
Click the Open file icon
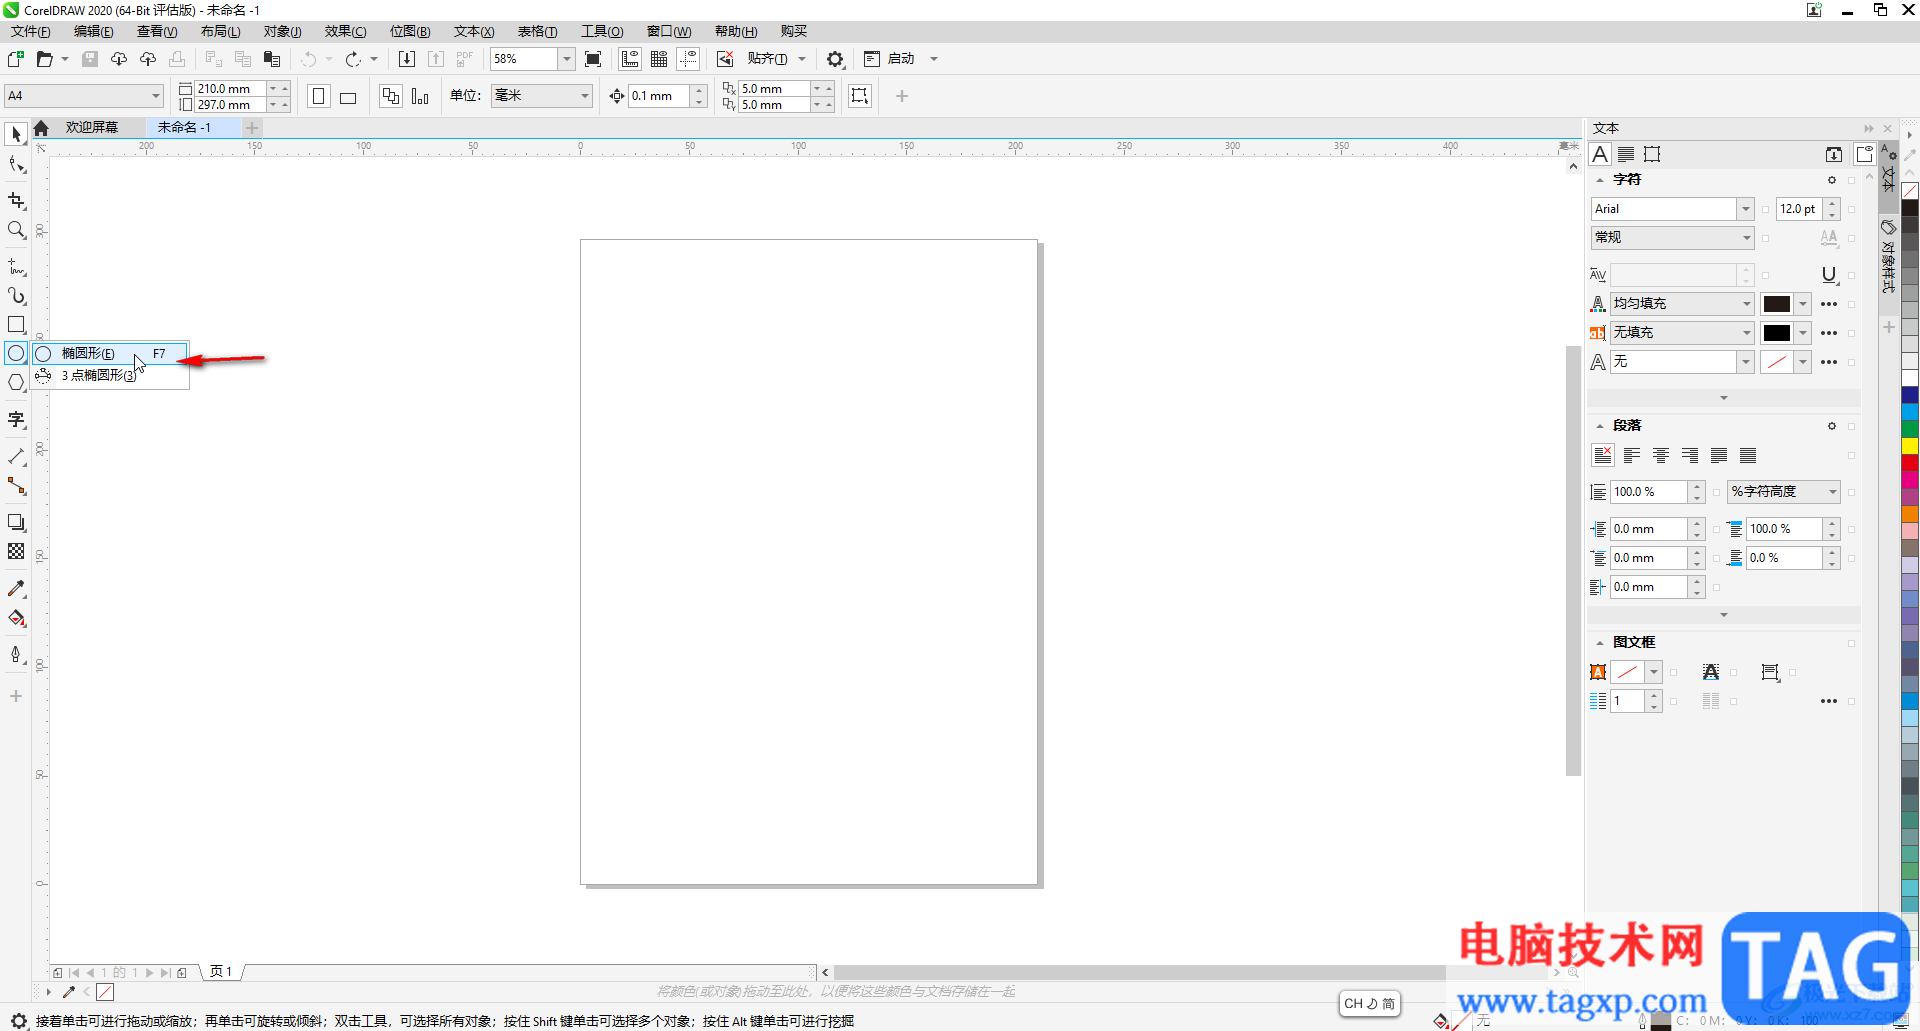pos(45,59)
